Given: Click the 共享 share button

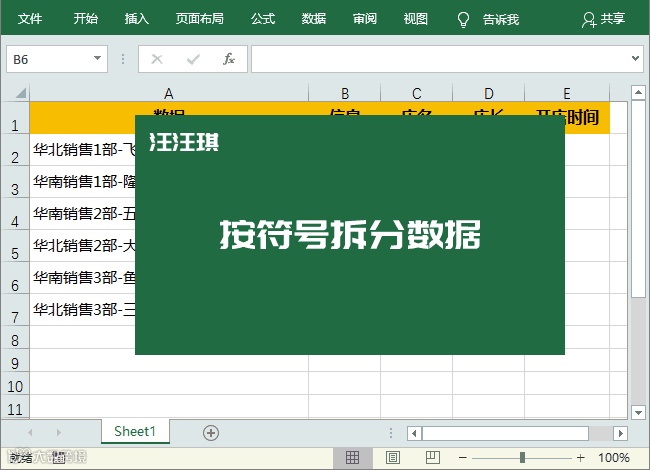Looking at the screenshot, I should point(604,19).
